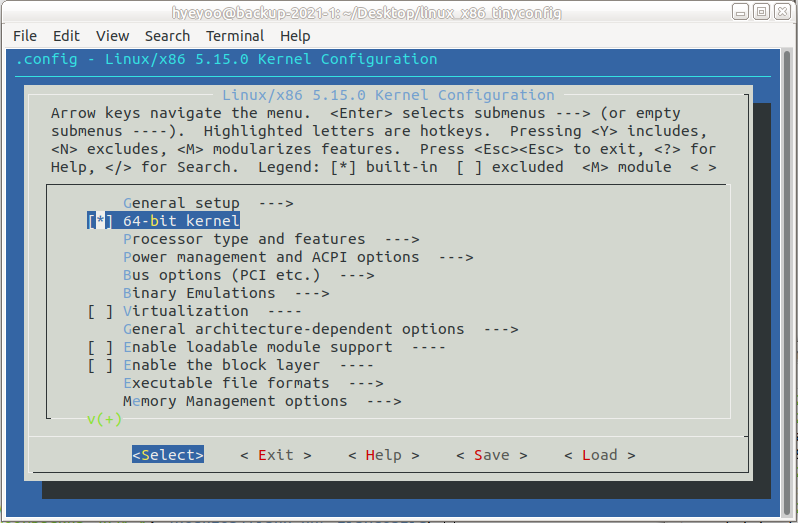Image resolution: width=798 pixels, height=523 pixels.
Task: Expand Power management and ACPI options
Action: [298, 257]
